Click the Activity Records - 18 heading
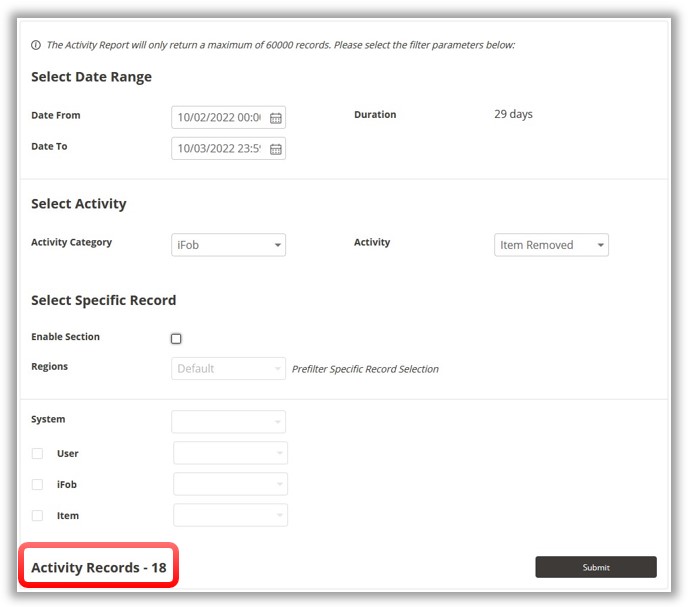This screenshot has width=689, height=607. point(98,568)
